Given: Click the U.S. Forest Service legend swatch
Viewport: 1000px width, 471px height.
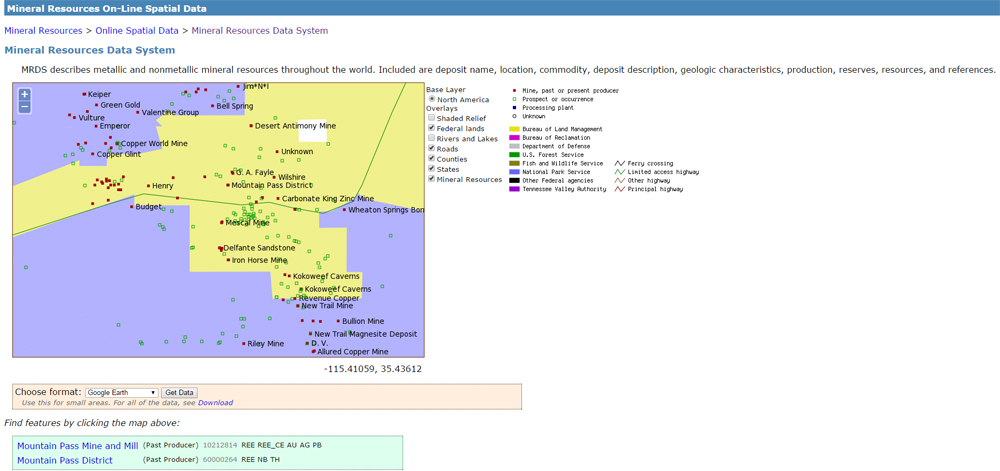Looking at the screenshot, I should [x=514, y=155].
